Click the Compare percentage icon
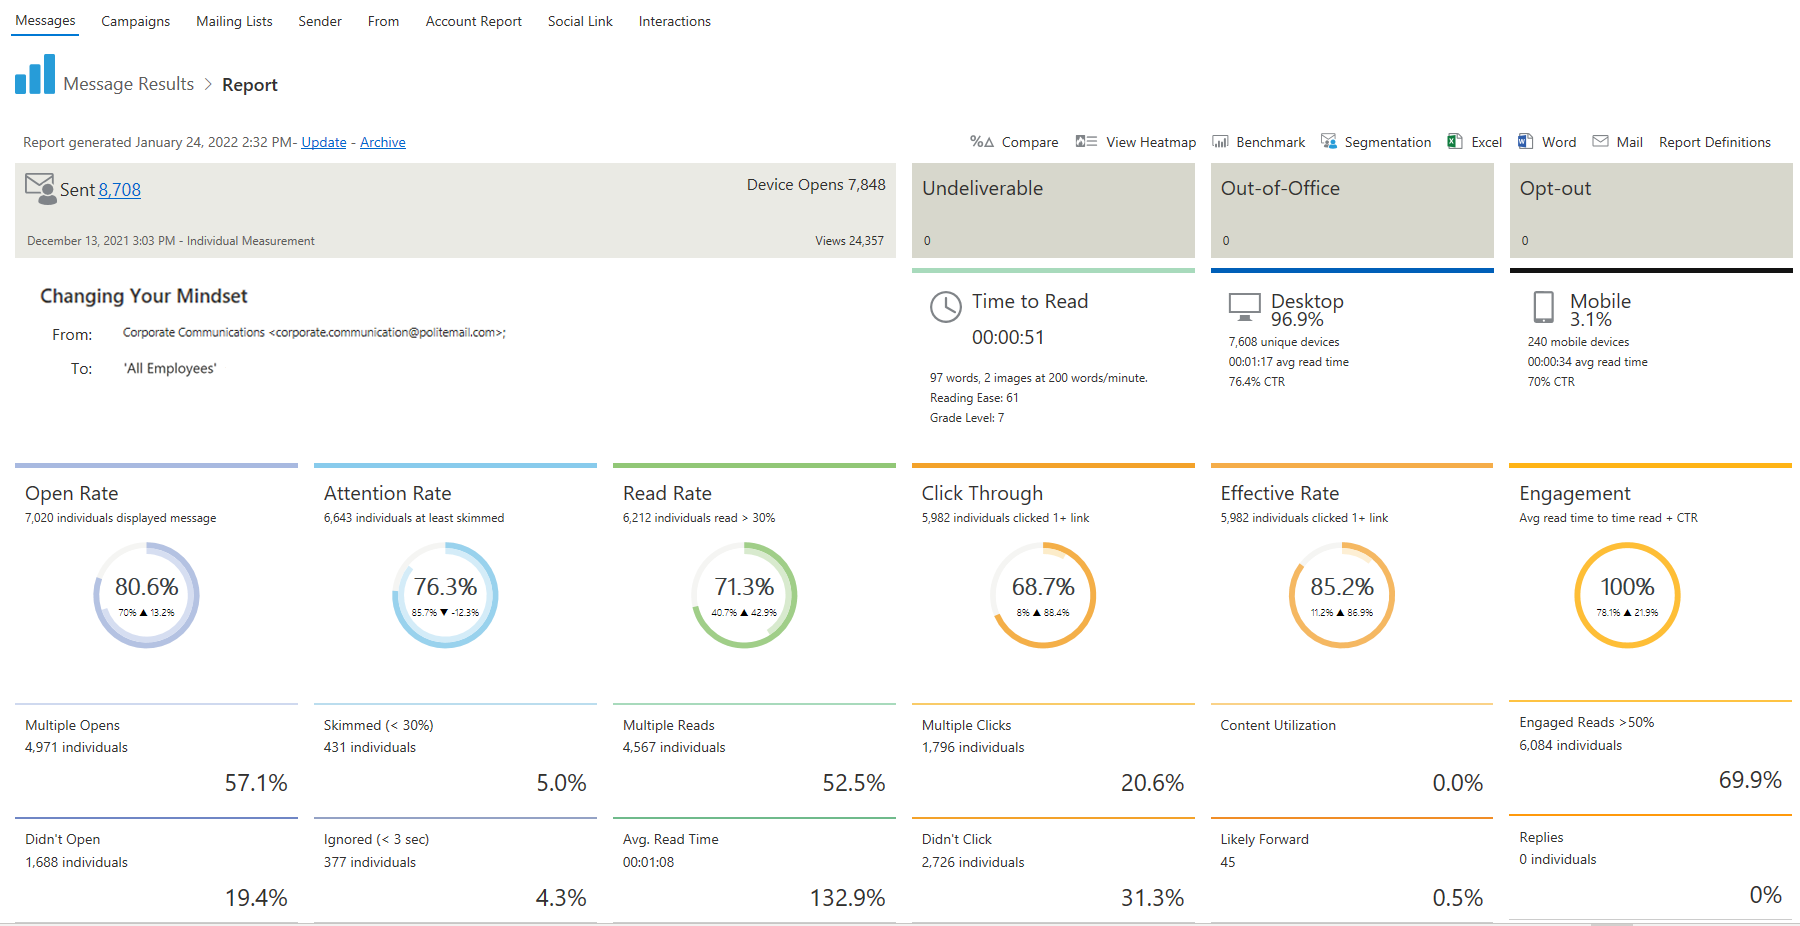The width and height of the screenshot is (1800, 926). [981, 142]
